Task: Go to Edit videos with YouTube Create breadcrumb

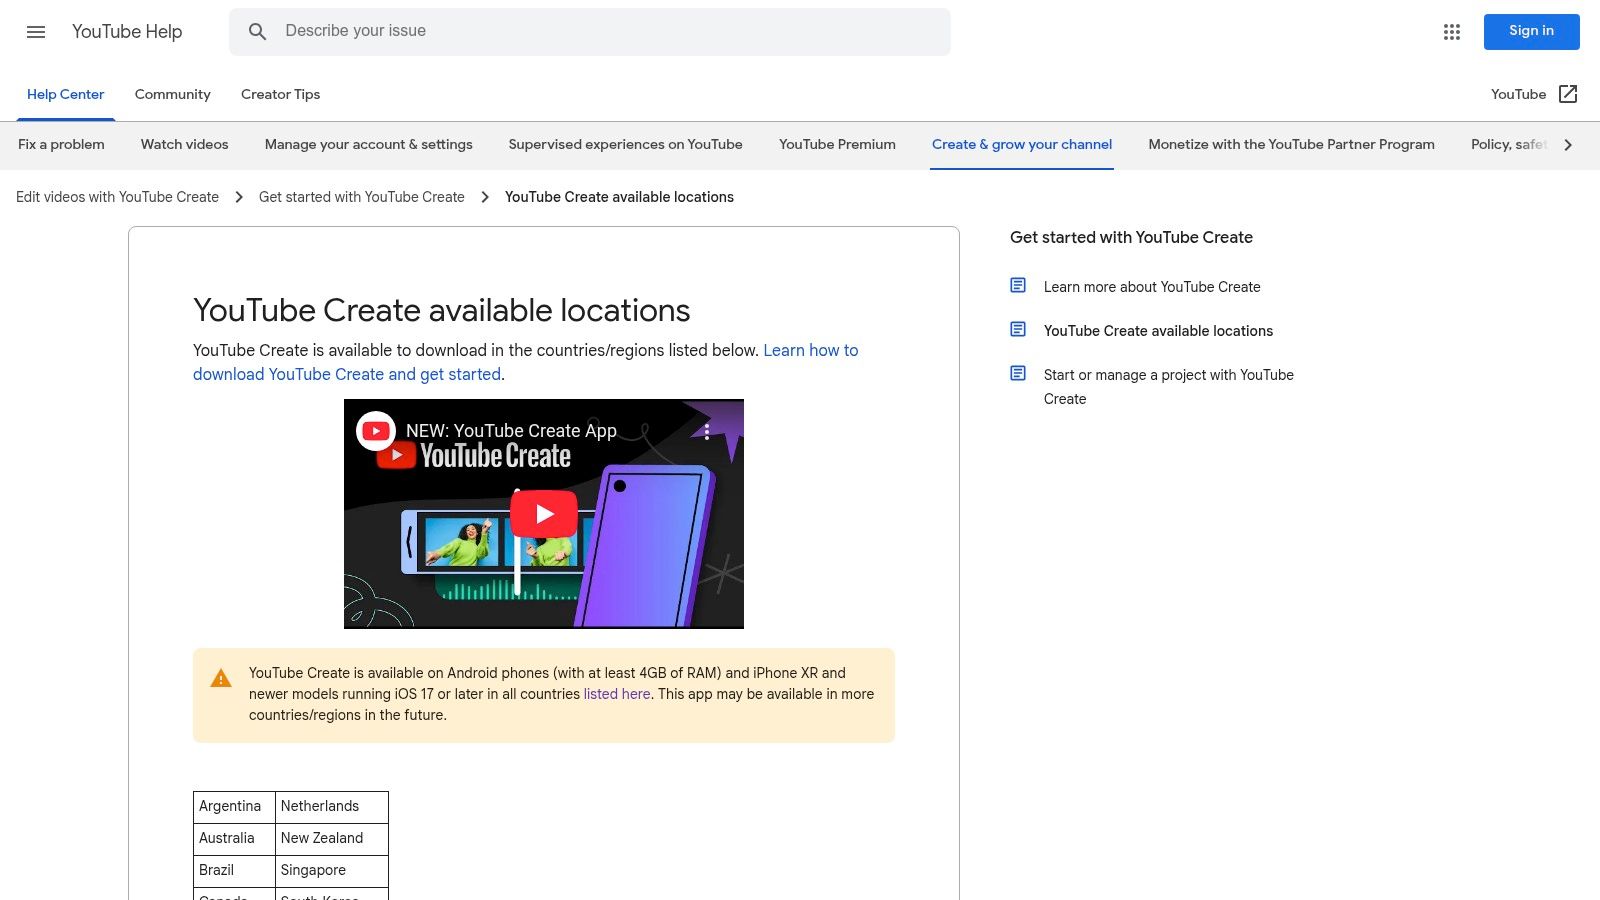Action: point(117,197)
